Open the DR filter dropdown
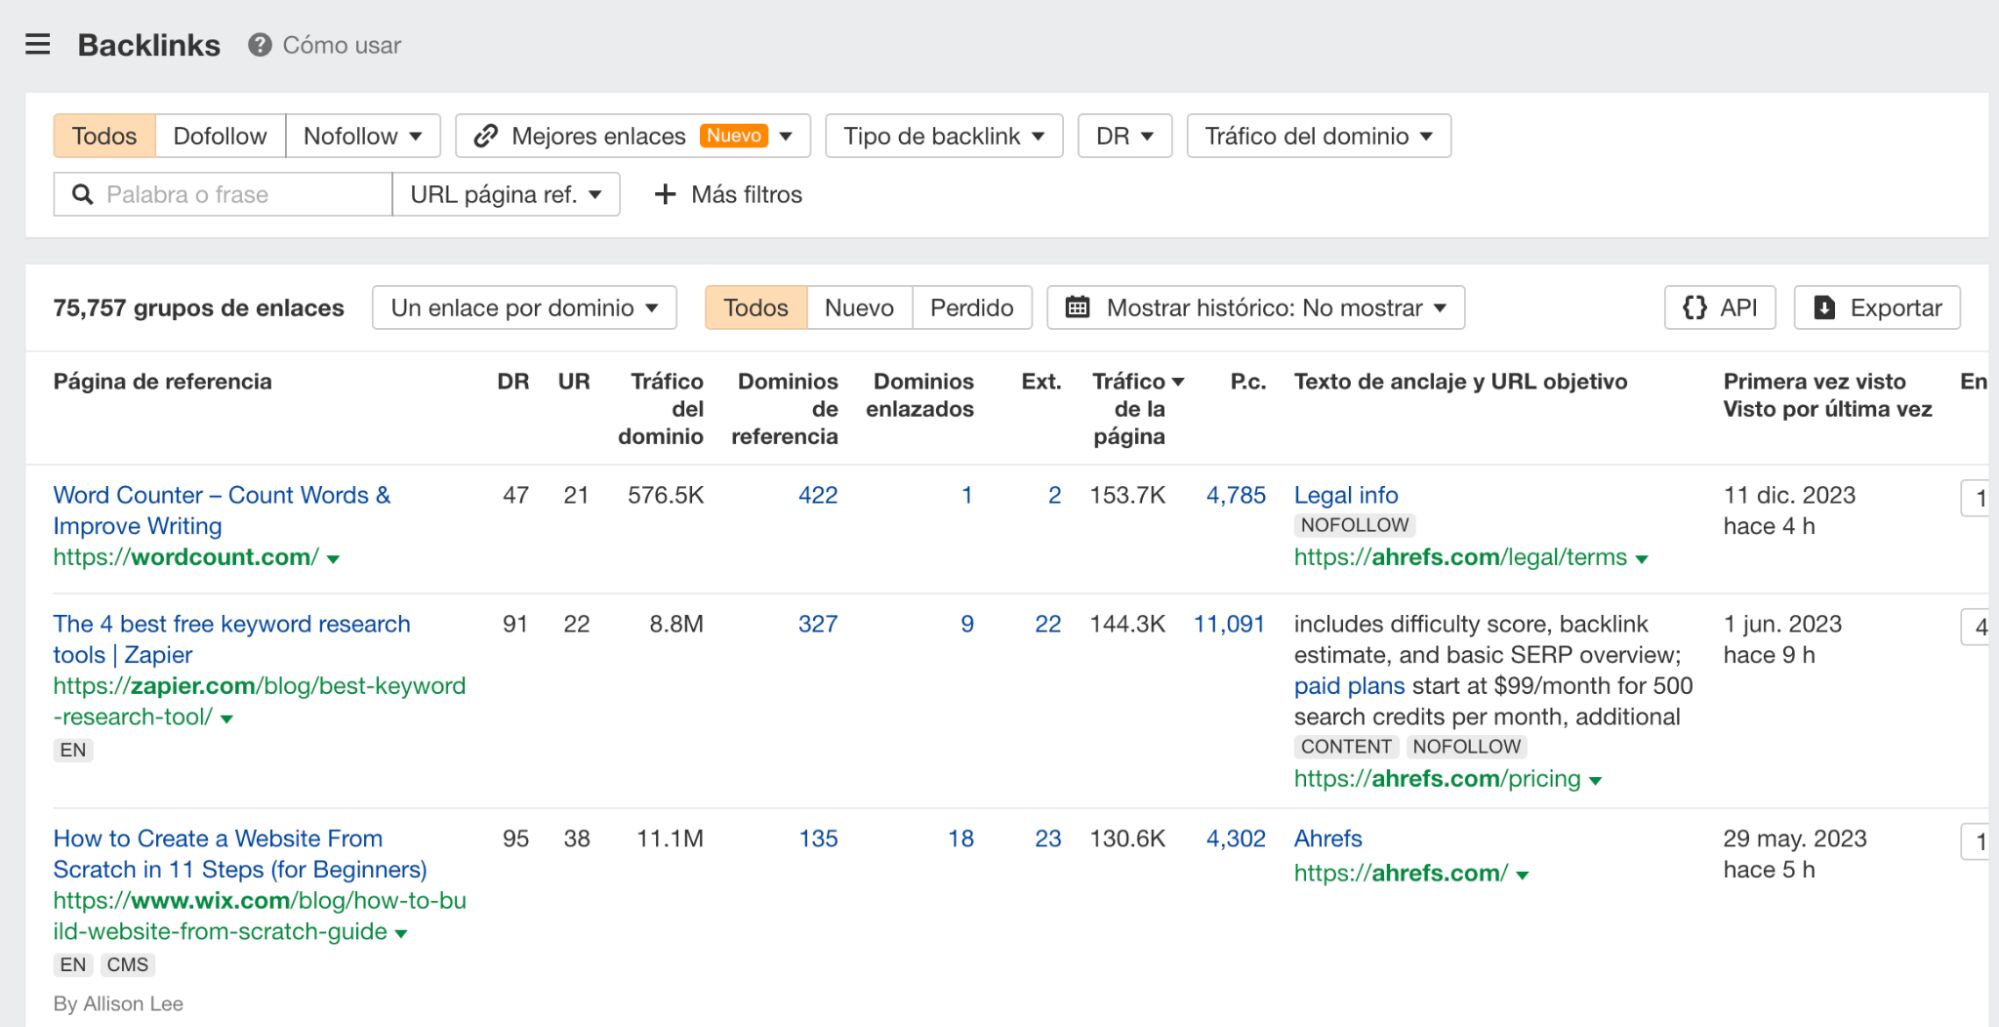 pos(1123,135)
